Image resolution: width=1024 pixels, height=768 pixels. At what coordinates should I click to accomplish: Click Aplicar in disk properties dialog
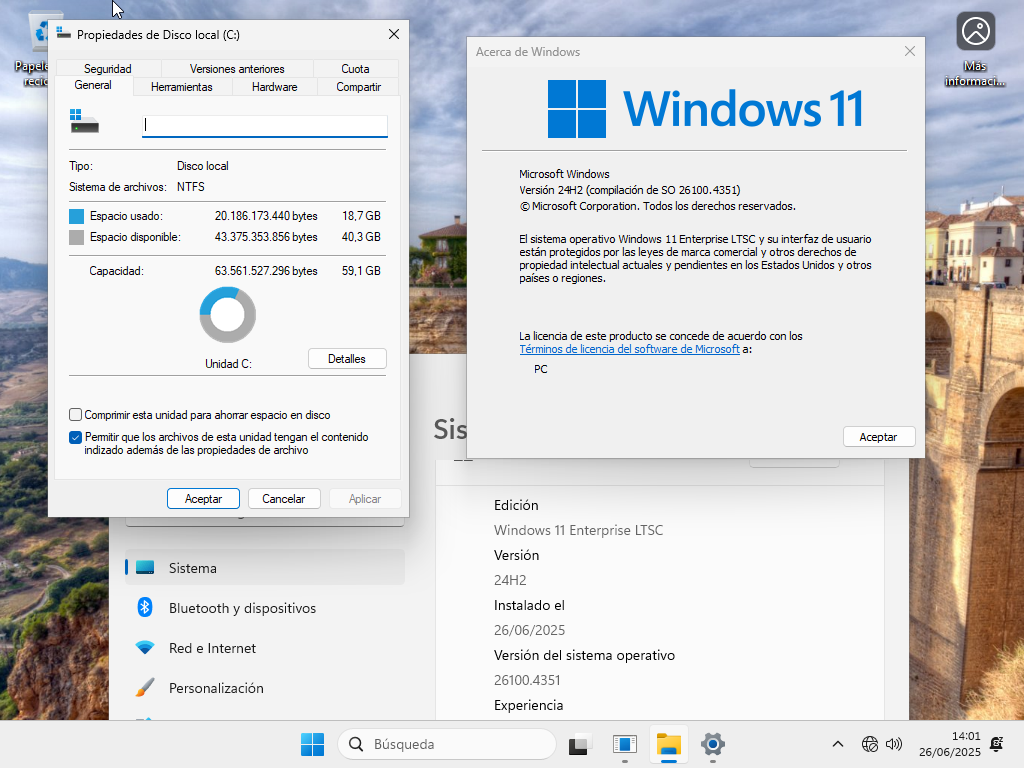tap(364, 498)
